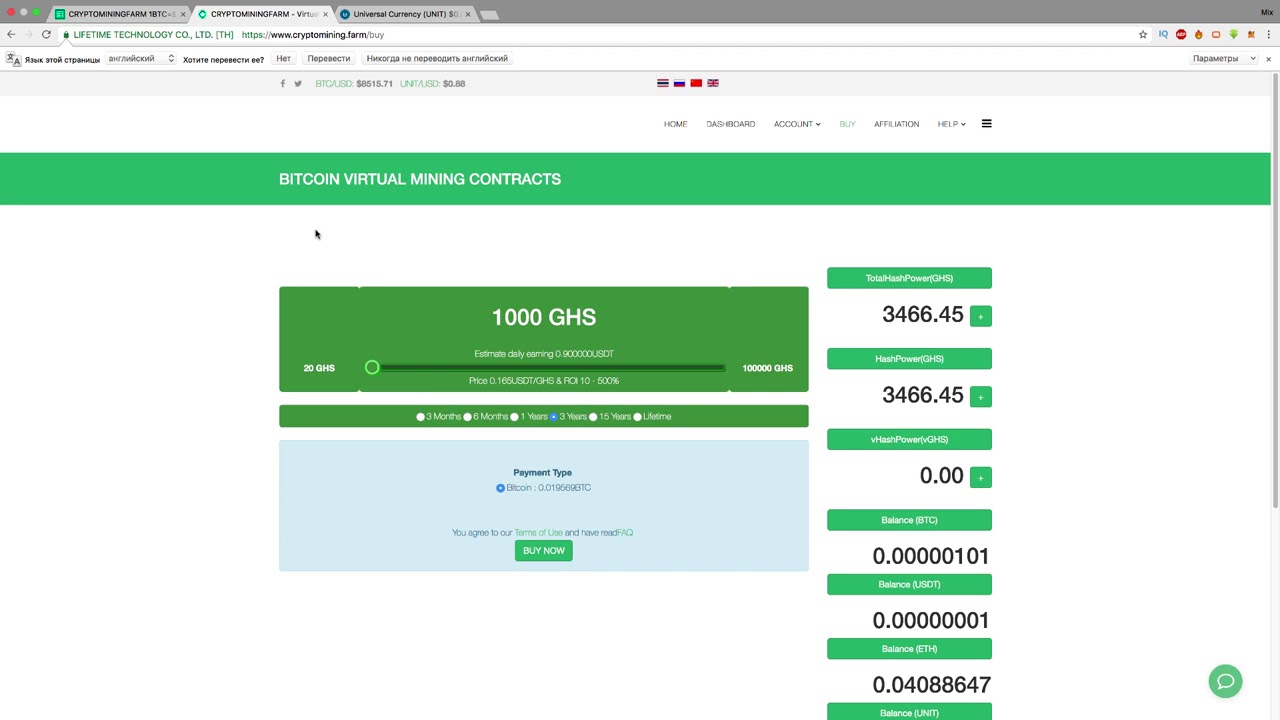
Task: Click the 0.04088647 ETH balance value
Action: point(931,685)
